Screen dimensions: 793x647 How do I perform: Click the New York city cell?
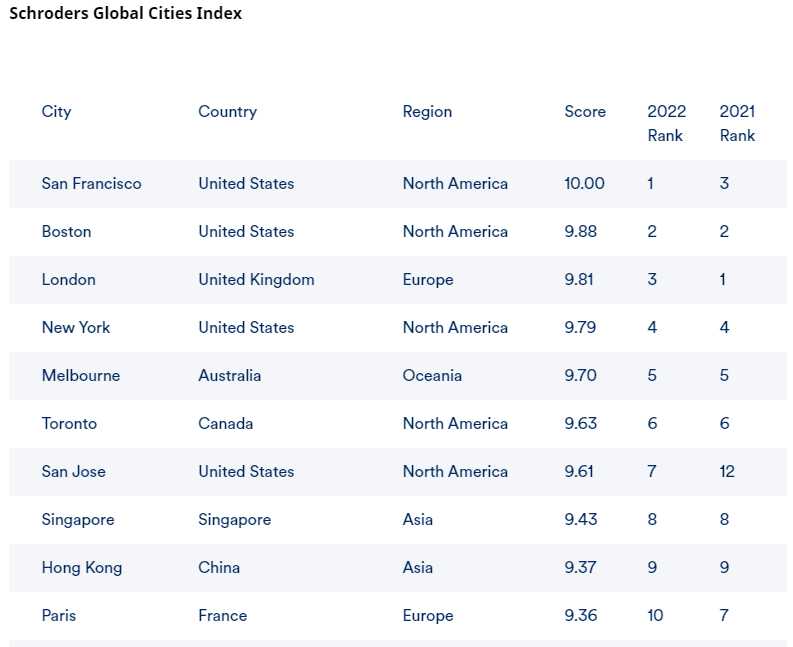tap(76, 328)
